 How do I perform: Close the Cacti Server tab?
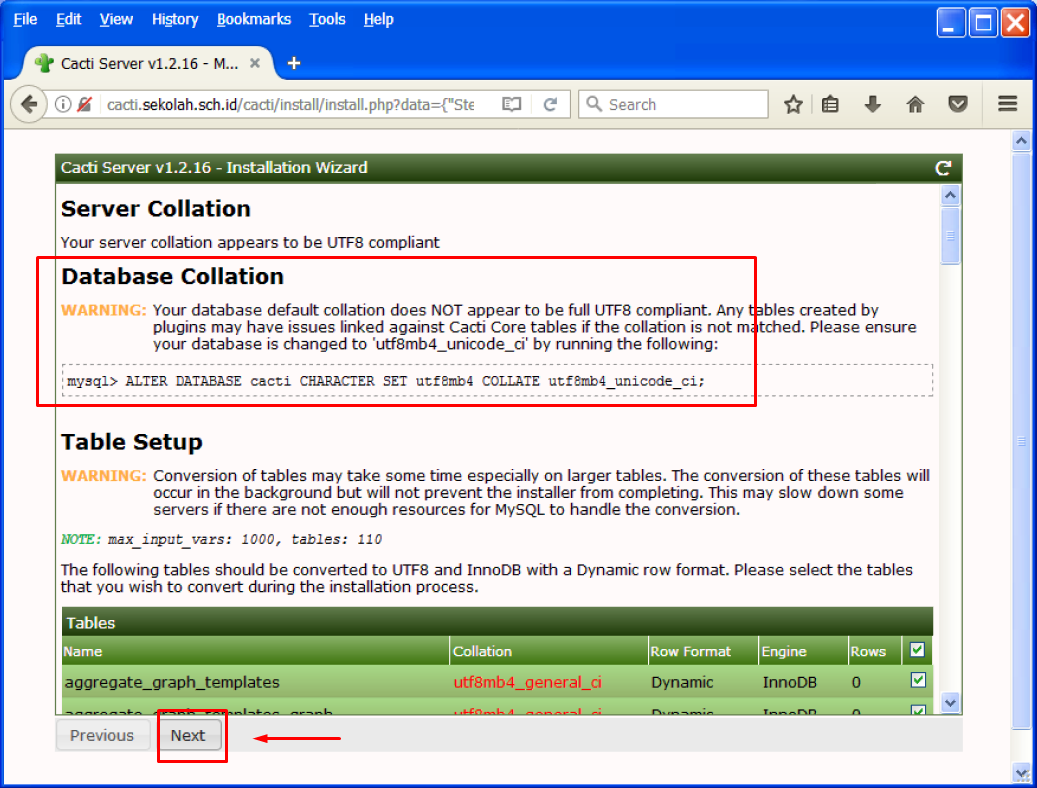(x=255, y=63)
